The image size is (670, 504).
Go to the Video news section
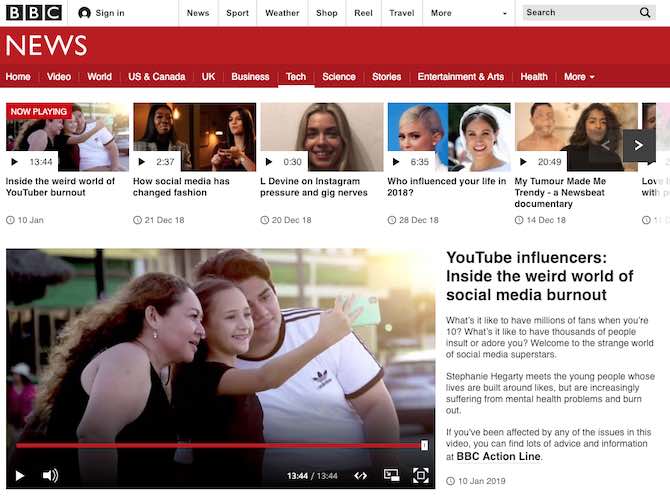click(59, 77)
